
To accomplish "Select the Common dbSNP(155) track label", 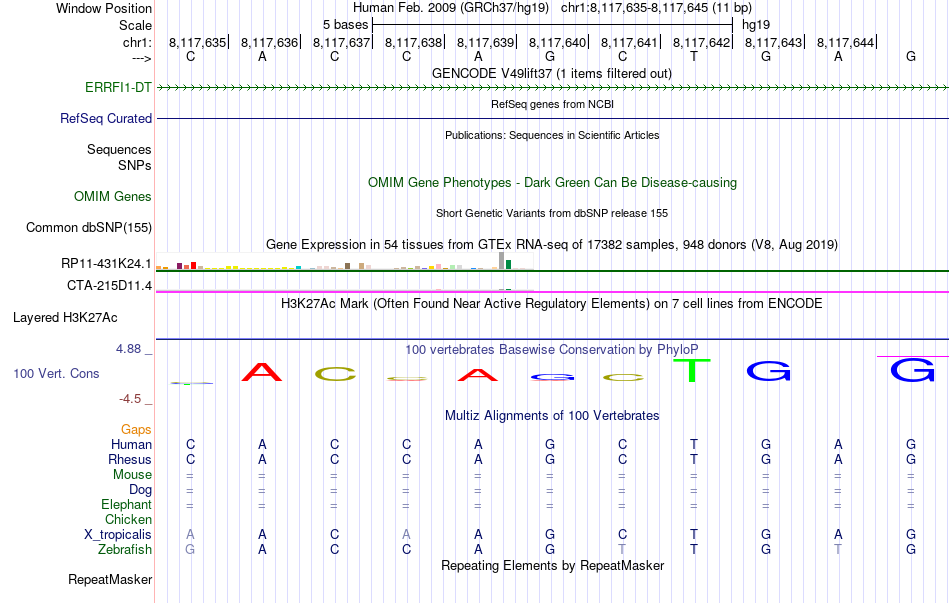I will (89, 227).
